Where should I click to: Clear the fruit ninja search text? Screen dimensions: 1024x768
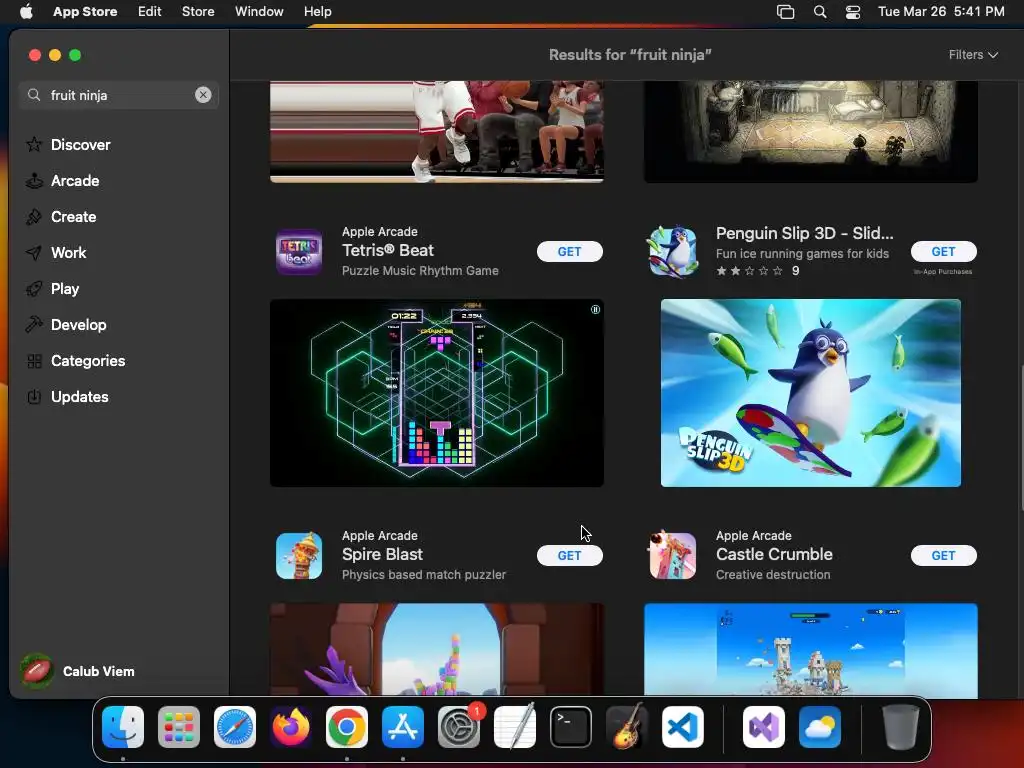coord(203,95)
